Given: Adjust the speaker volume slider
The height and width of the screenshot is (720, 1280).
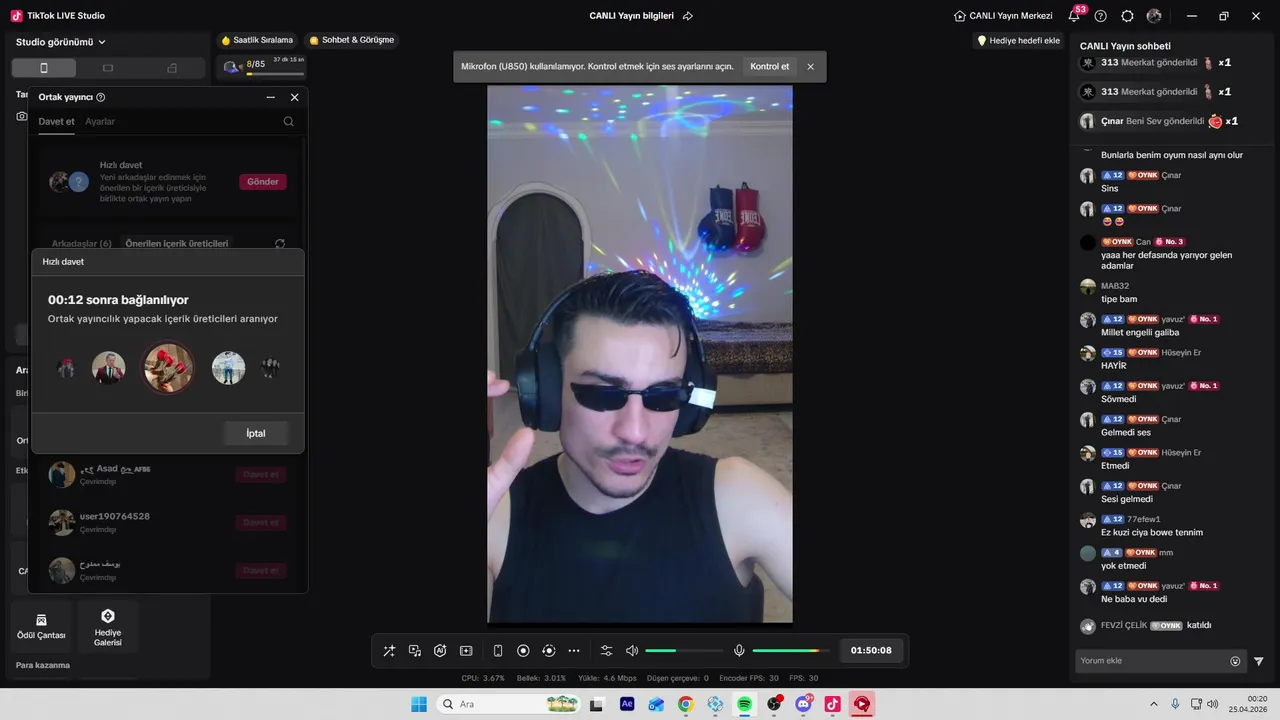Looking at the screenshot, I should click(684, 651).
